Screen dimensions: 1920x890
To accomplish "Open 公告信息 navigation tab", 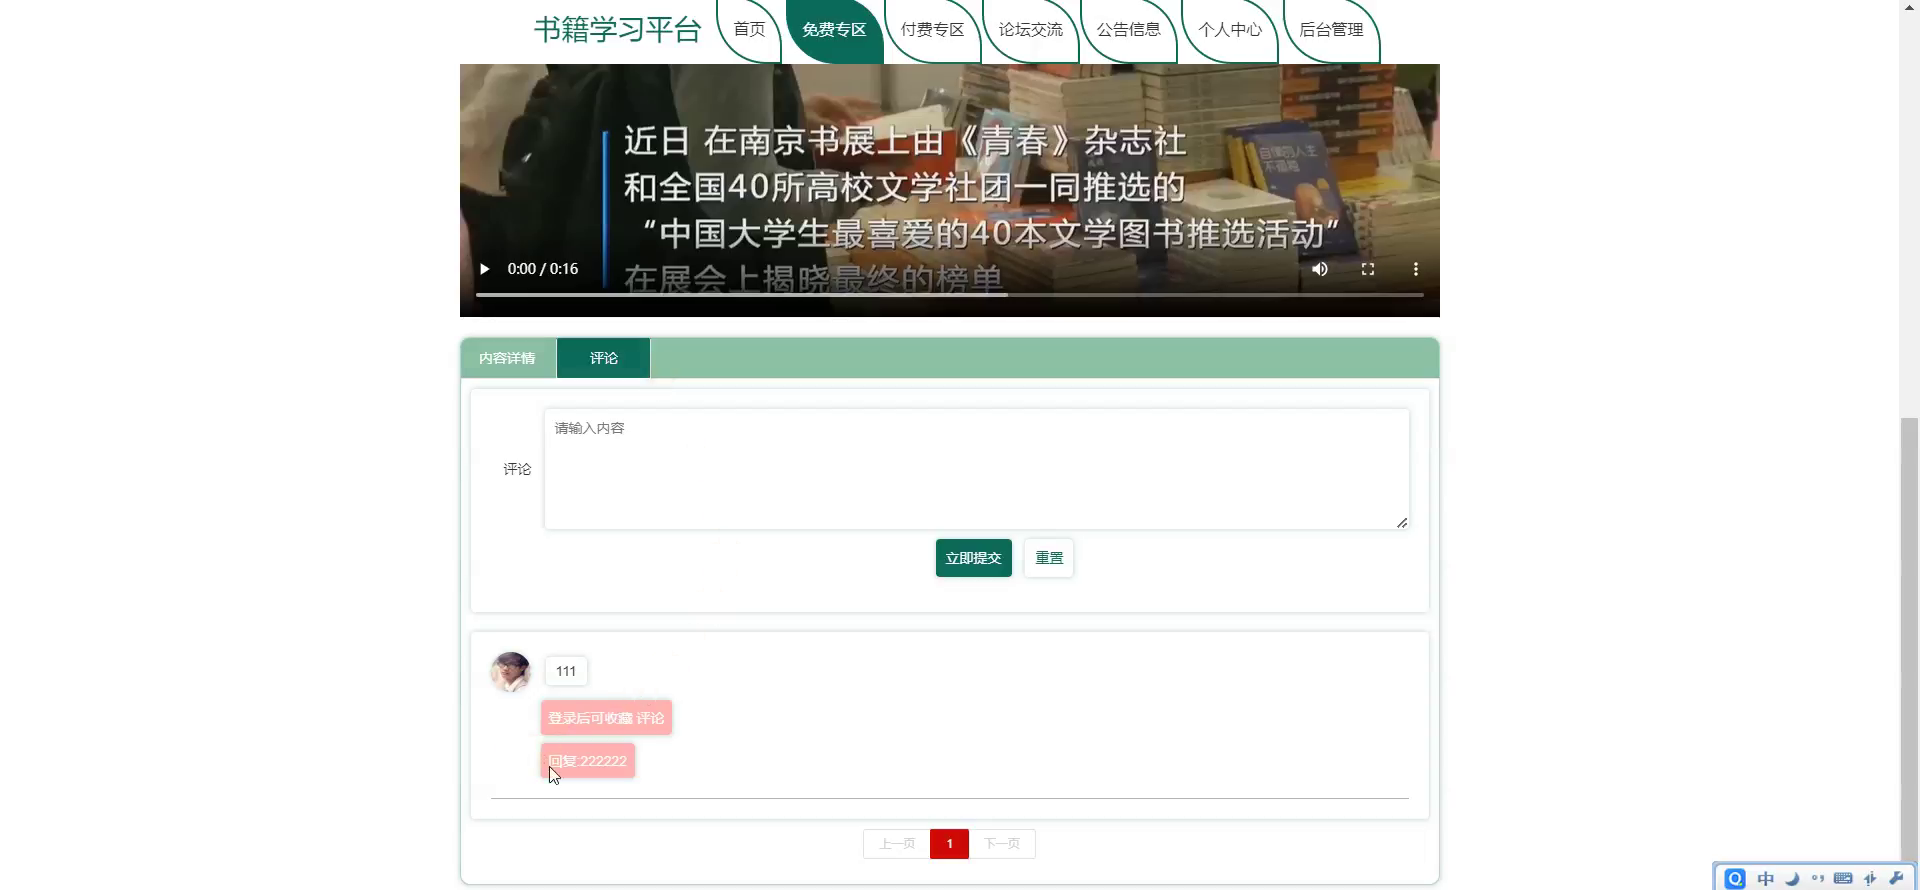I will click(1128, 30).
